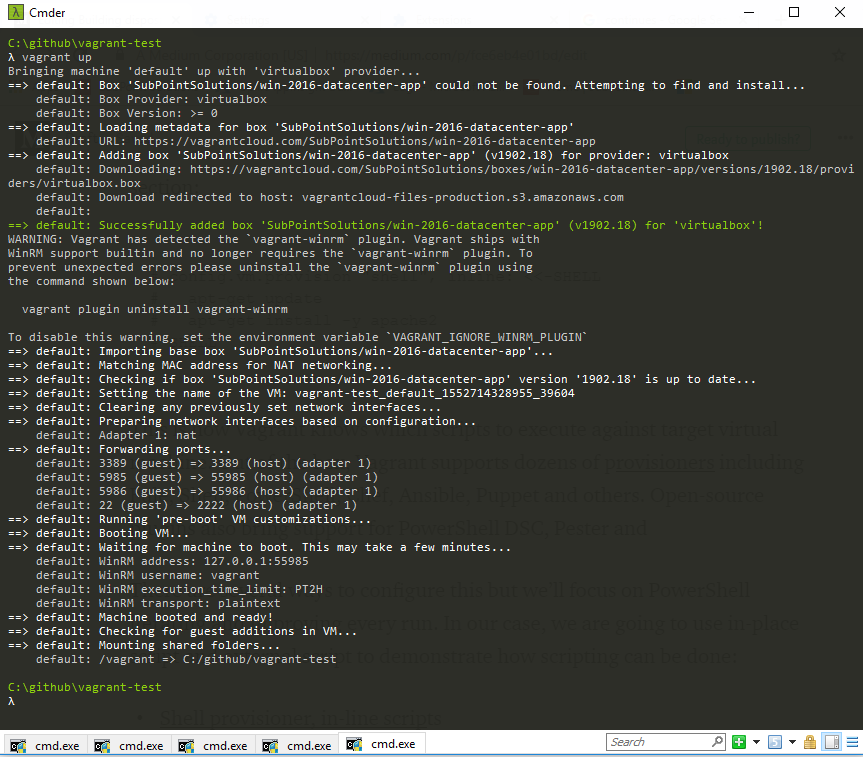The width and height of the screenshot is (863, 757).
Task: Select the second cmd.exe tab
Action: pos(129,745)
